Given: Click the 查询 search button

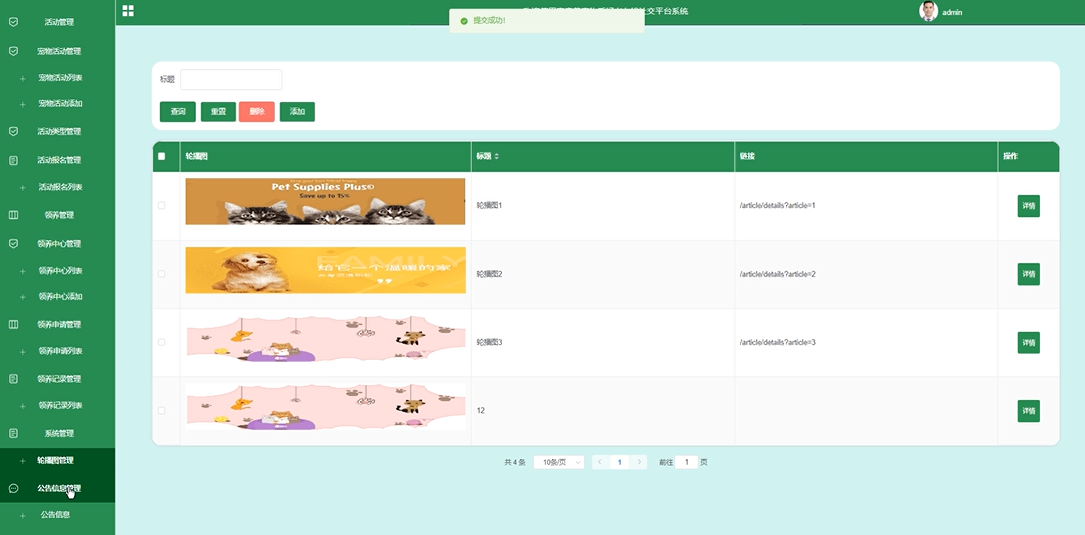Looking at the screenshot, I should click(178, 111).
